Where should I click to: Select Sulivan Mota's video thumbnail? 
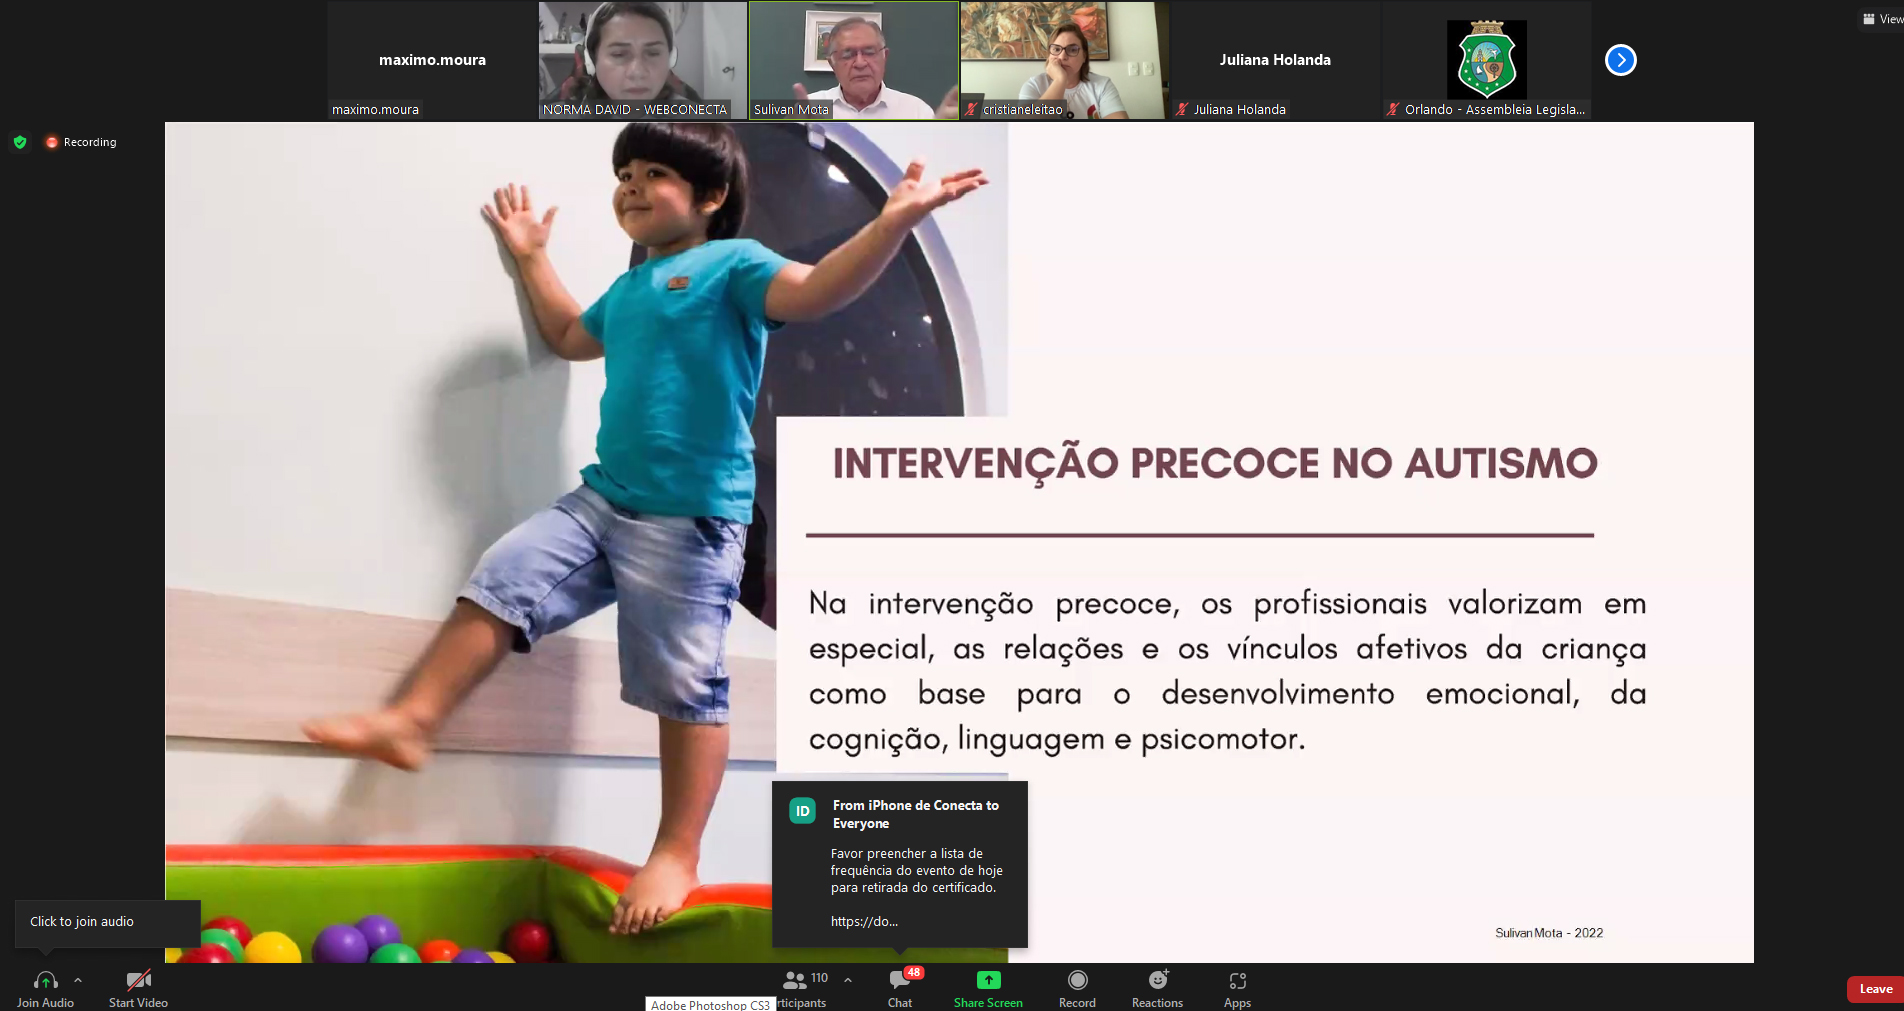(853, 60)
